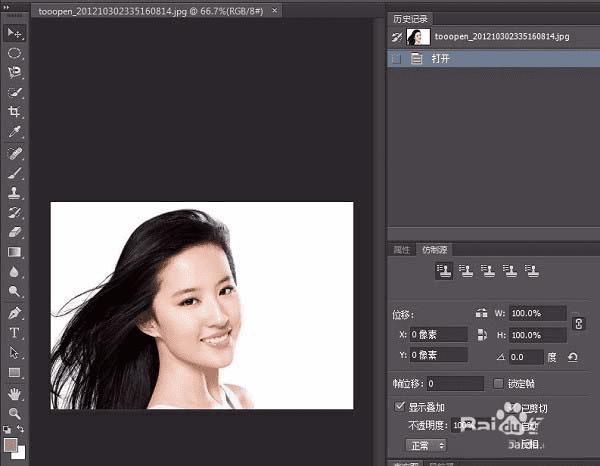Select the Elliptical Marquee tool
The height and width of the screenshot is (466, 600).
click(15, 53)
